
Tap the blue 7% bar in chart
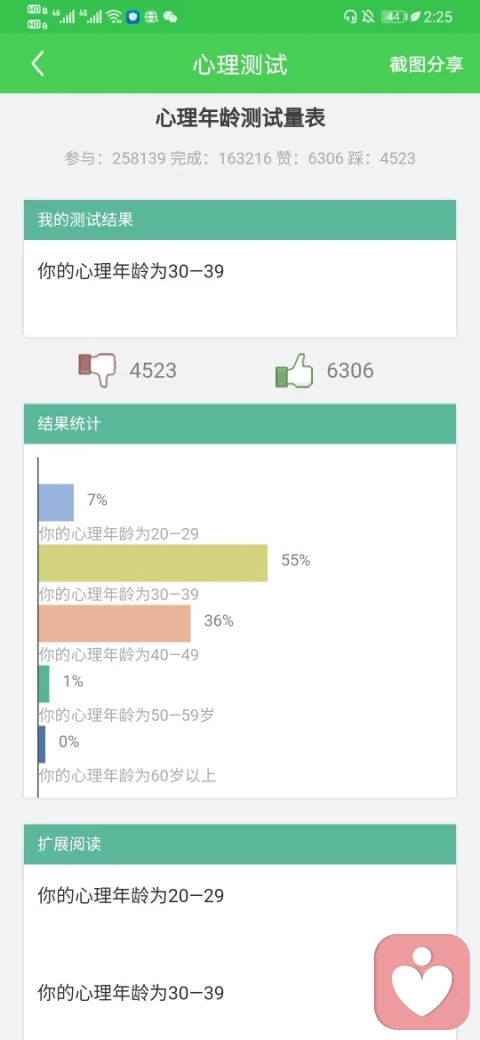click(x=56, y=503)
